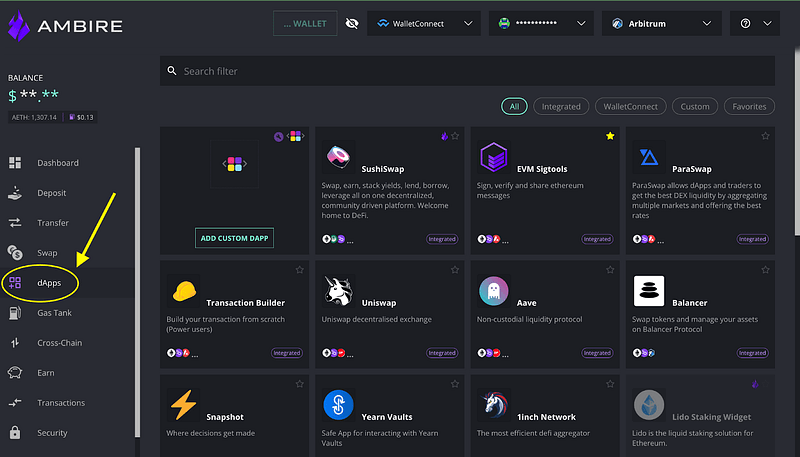Show SushiSwap supported networks ellipsis

pyautogui.click(x=350, y=240)
